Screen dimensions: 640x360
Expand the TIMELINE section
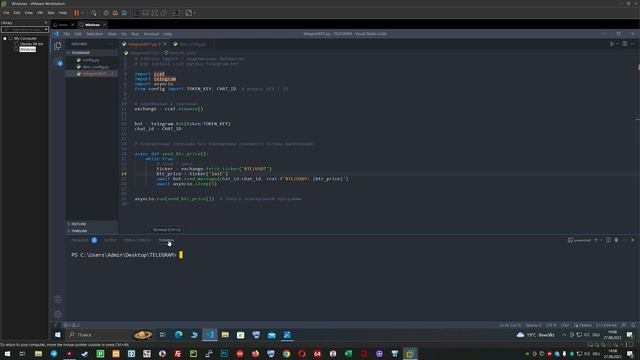pyautogui.click(x=79, y=231)
